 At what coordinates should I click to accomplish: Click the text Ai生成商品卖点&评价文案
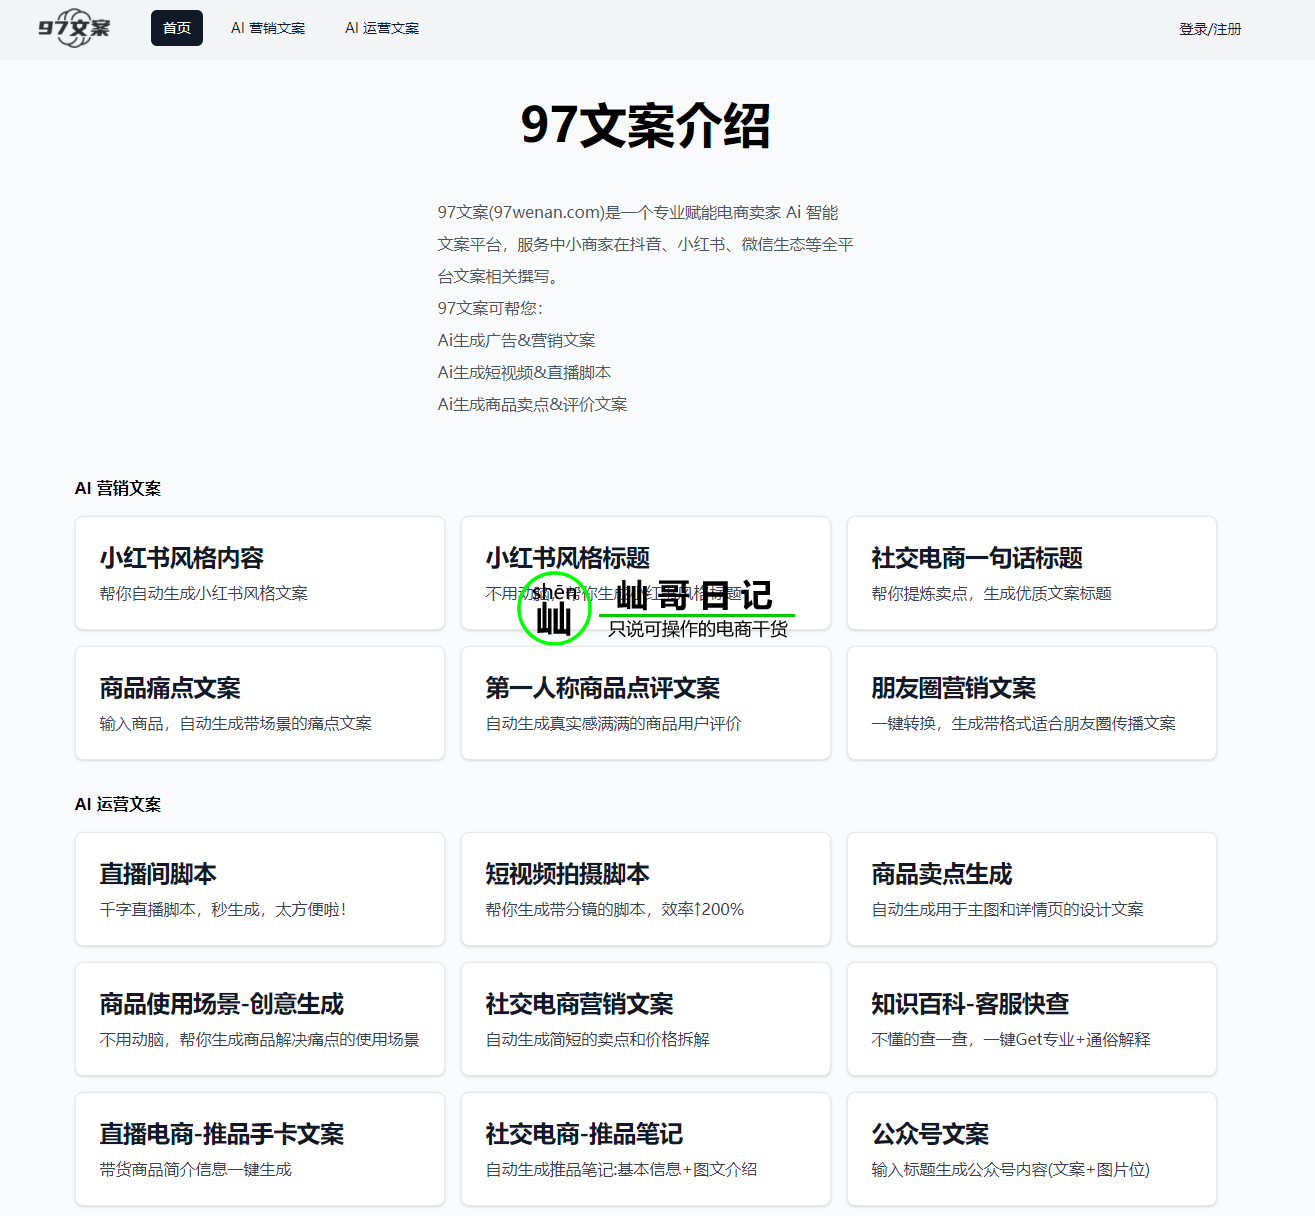532,404
